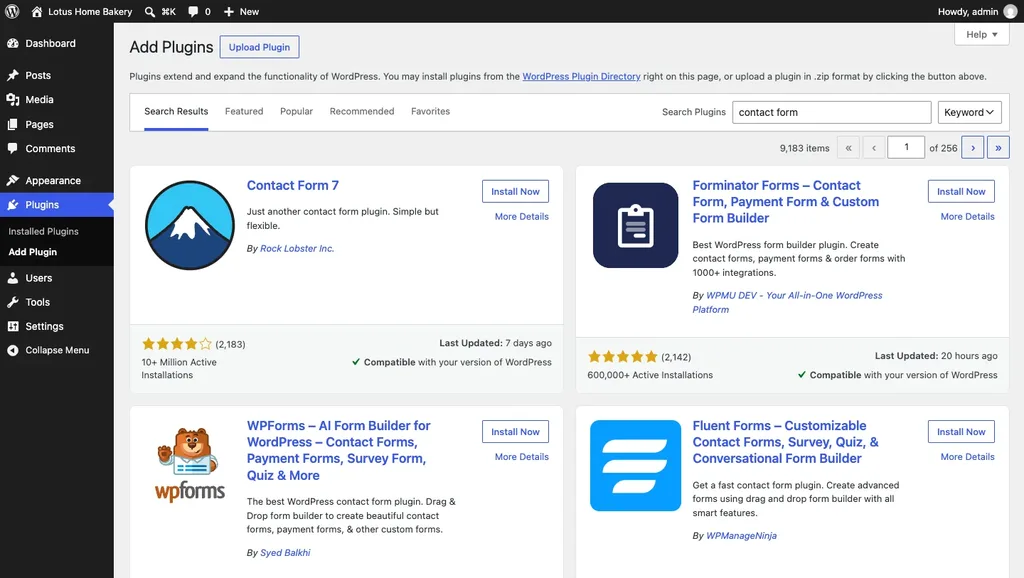Open the WordPress Plugin Directory link
1024x578 pixels.
point(581,76)
